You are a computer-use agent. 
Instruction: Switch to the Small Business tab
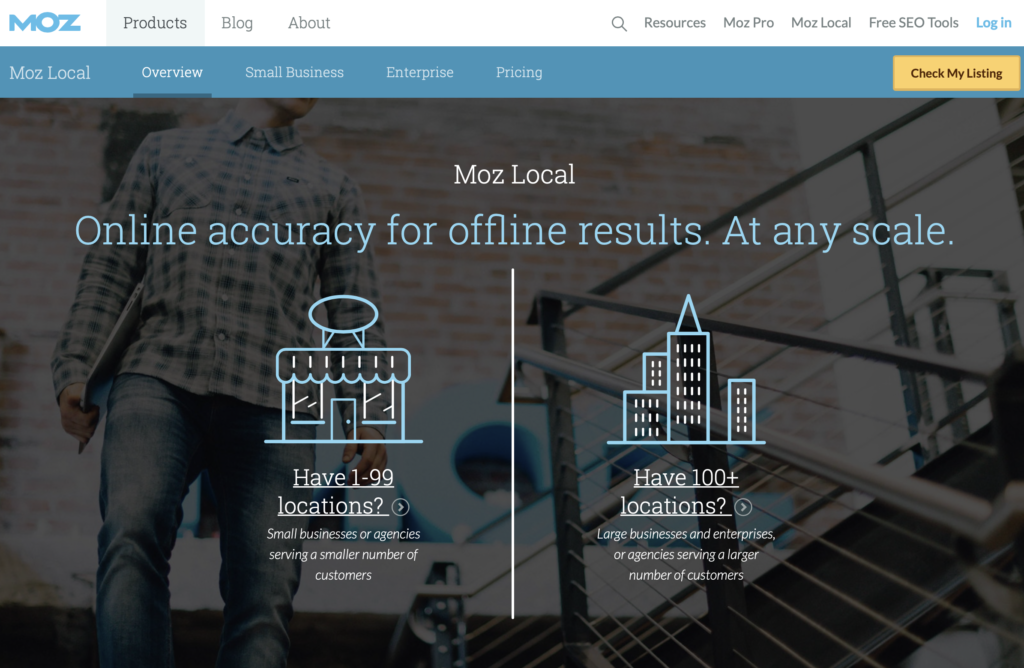294,72
